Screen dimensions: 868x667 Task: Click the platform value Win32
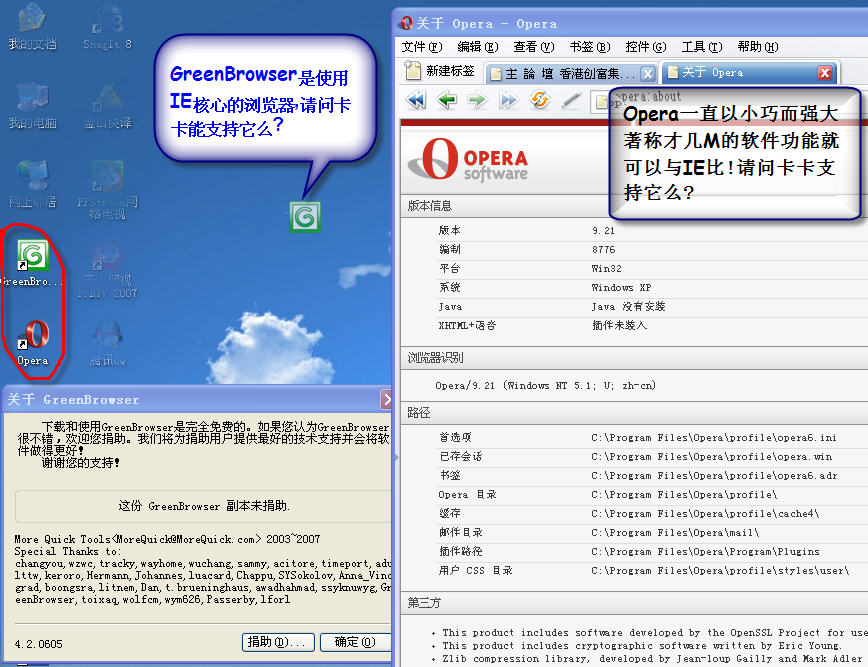[606, 268]
